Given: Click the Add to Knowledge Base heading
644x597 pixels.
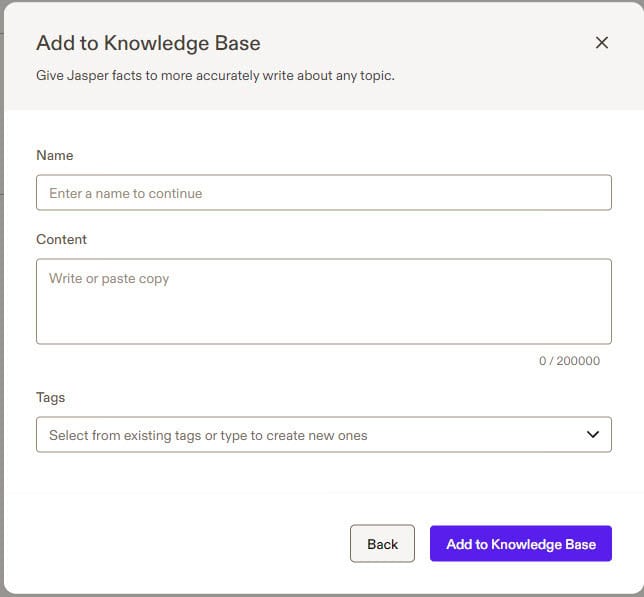Looking at the screenshot, I should click(x=148, y=43).
